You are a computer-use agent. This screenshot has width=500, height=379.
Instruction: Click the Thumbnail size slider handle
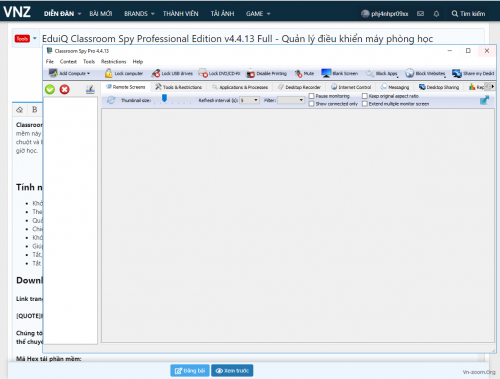164,98
